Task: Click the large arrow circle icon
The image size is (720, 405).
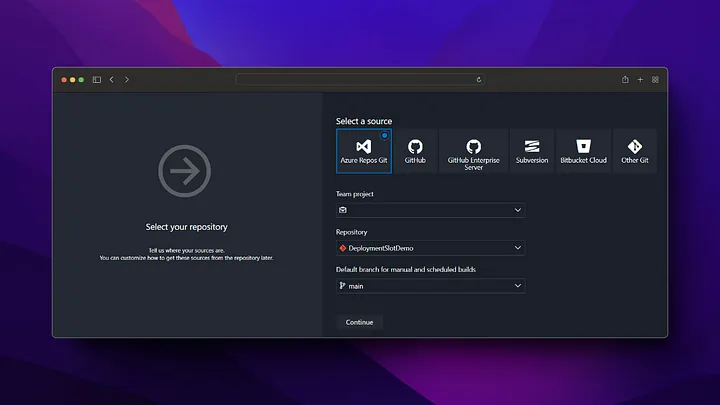Action: 185,171
